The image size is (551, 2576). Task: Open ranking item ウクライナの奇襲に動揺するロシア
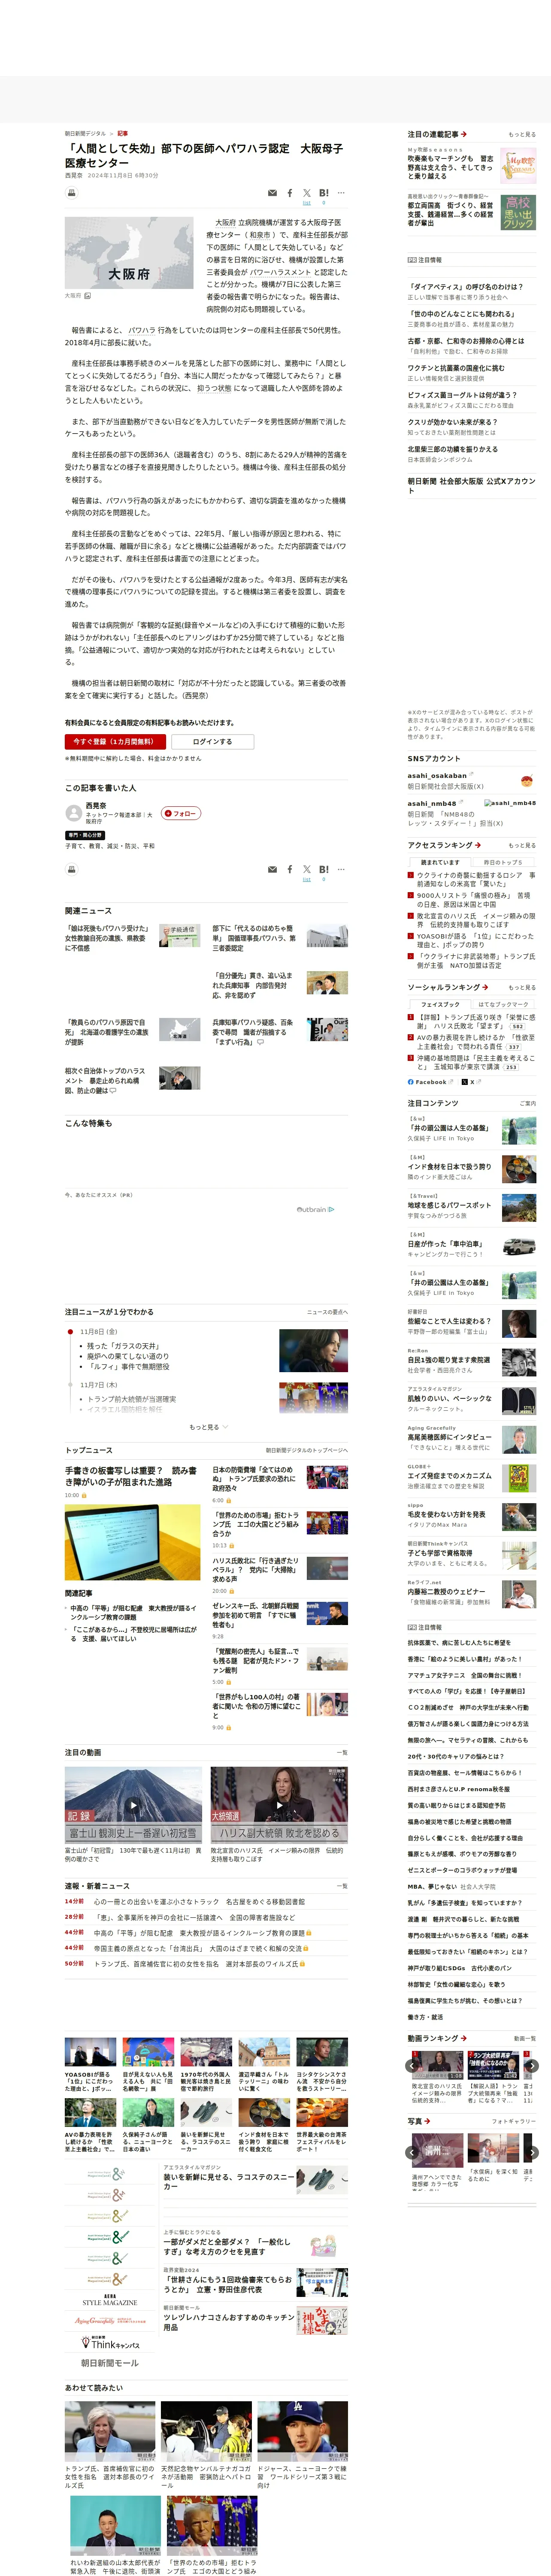coord(476,880)
